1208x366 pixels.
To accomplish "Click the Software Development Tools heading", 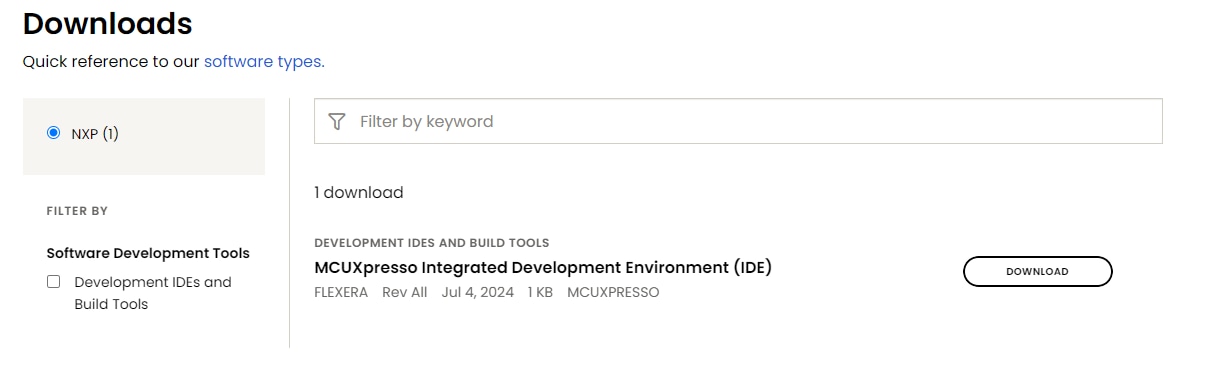I will click(148, 253).
